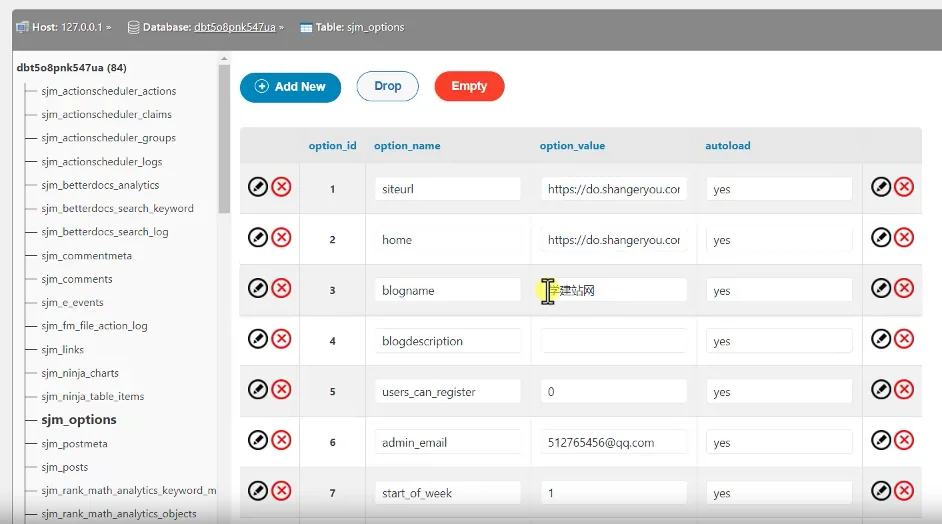
Task: Open the sjm_links table from sidebar
Action: [x=63, y=349]
